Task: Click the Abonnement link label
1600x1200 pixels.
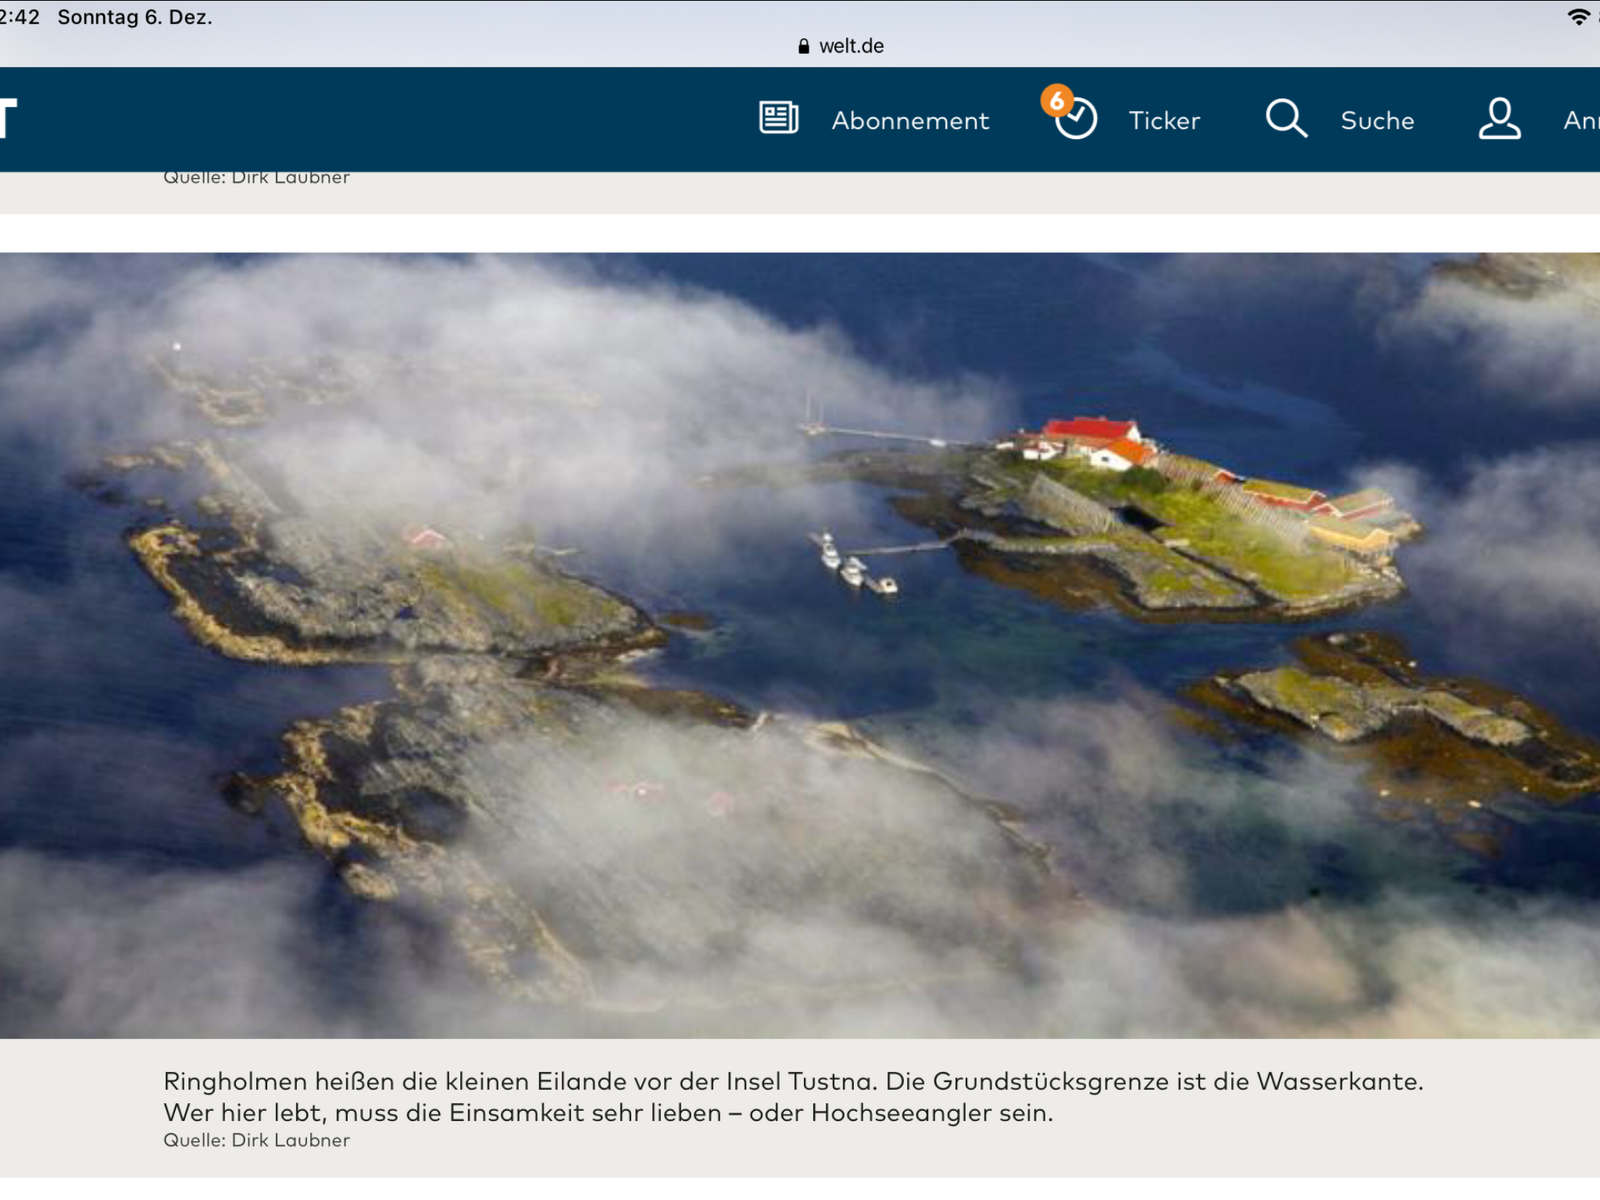Action: [910, 120]
